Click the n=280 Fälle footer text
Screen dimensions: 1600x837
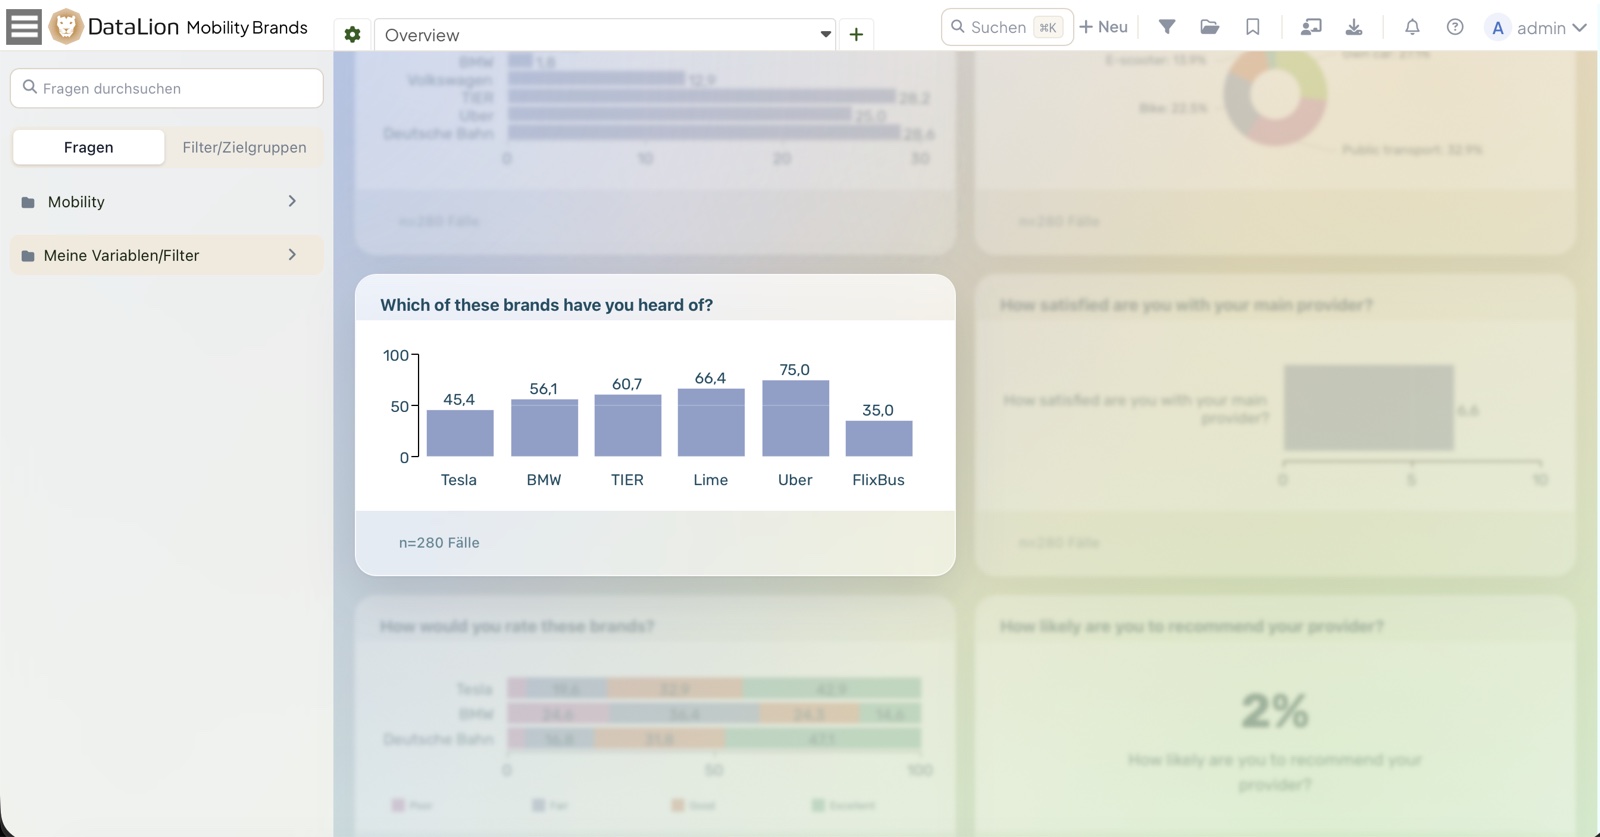(439, 543)
